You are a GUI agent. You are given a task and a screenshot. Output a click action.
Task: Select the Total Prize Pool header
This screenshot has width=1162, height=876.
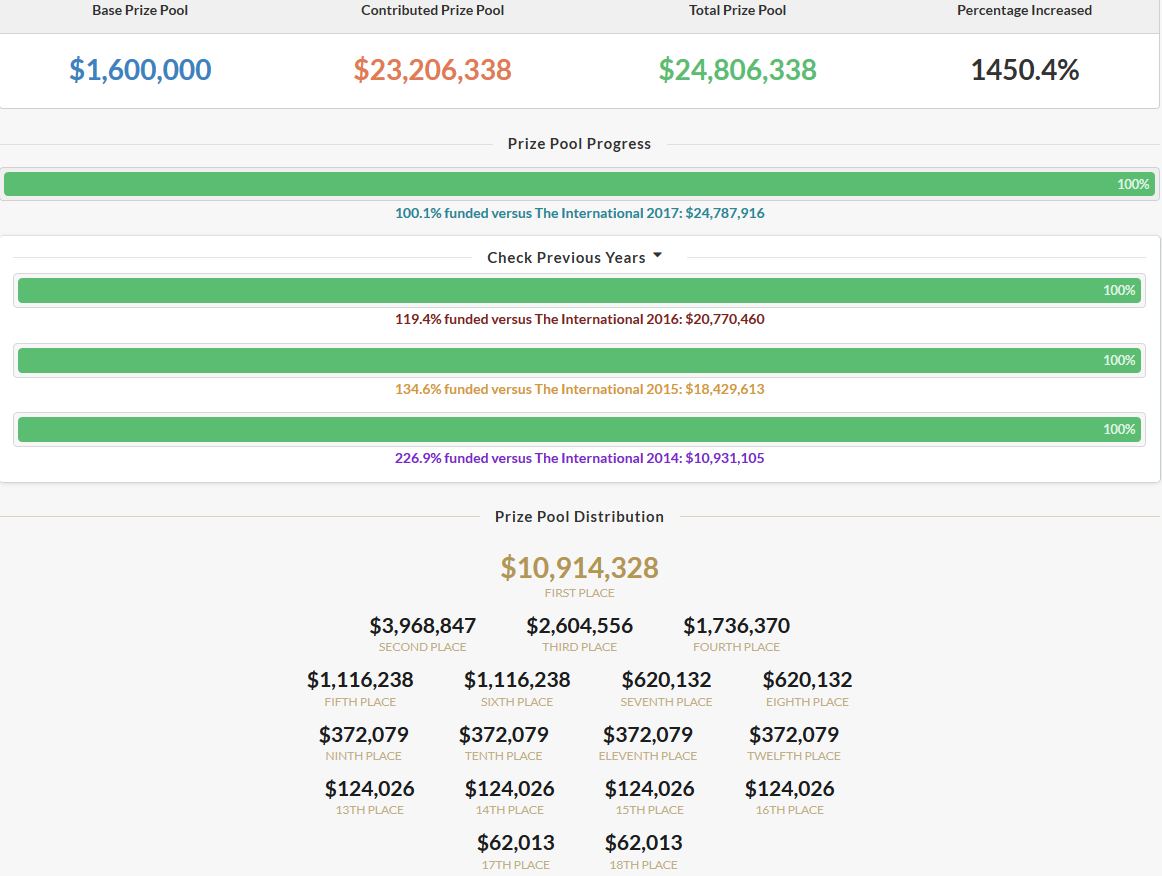tap(737, 10)
